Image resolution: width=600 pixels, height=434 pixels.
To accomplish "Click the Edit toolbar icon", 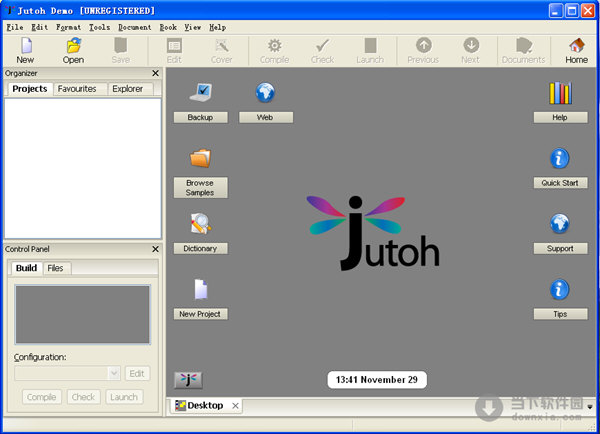I will point(174,46).
